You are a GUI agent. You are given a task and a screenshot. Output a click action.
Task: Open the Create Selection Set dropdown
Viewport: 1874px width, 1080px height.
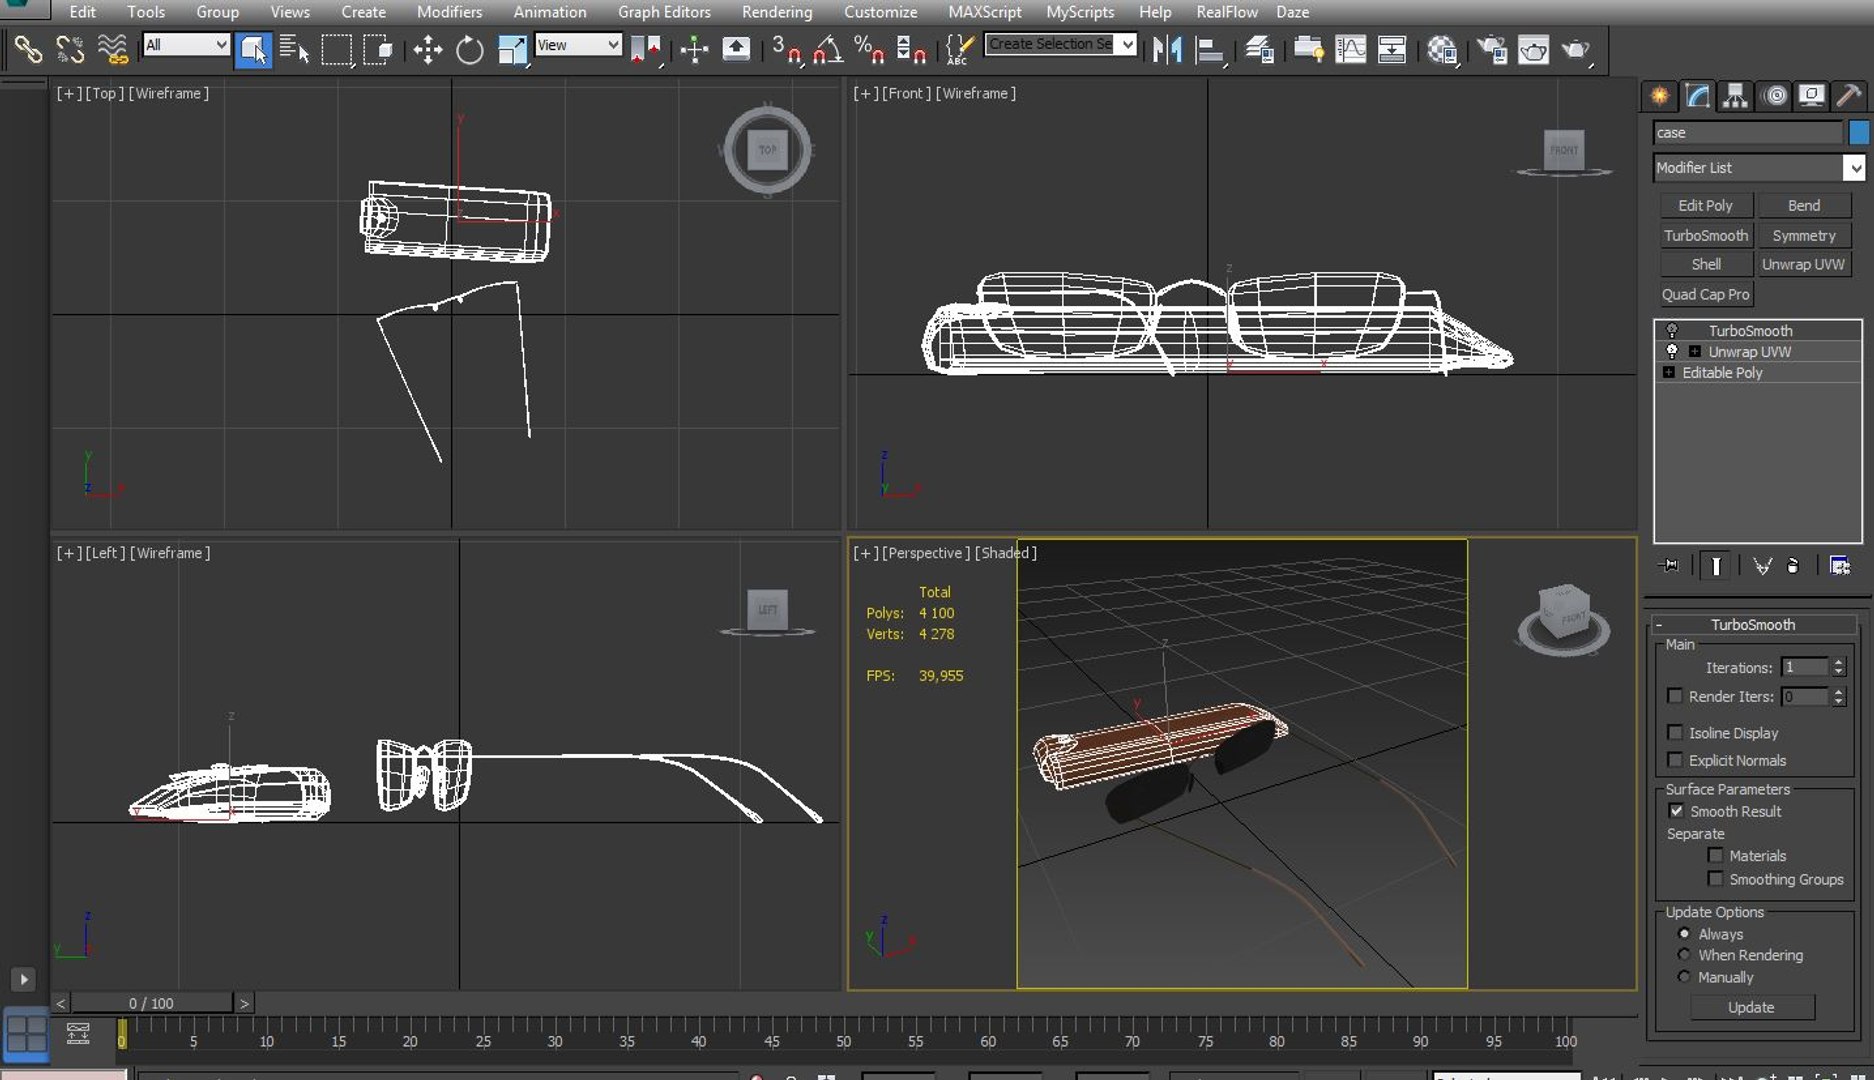click(1061, 44)
